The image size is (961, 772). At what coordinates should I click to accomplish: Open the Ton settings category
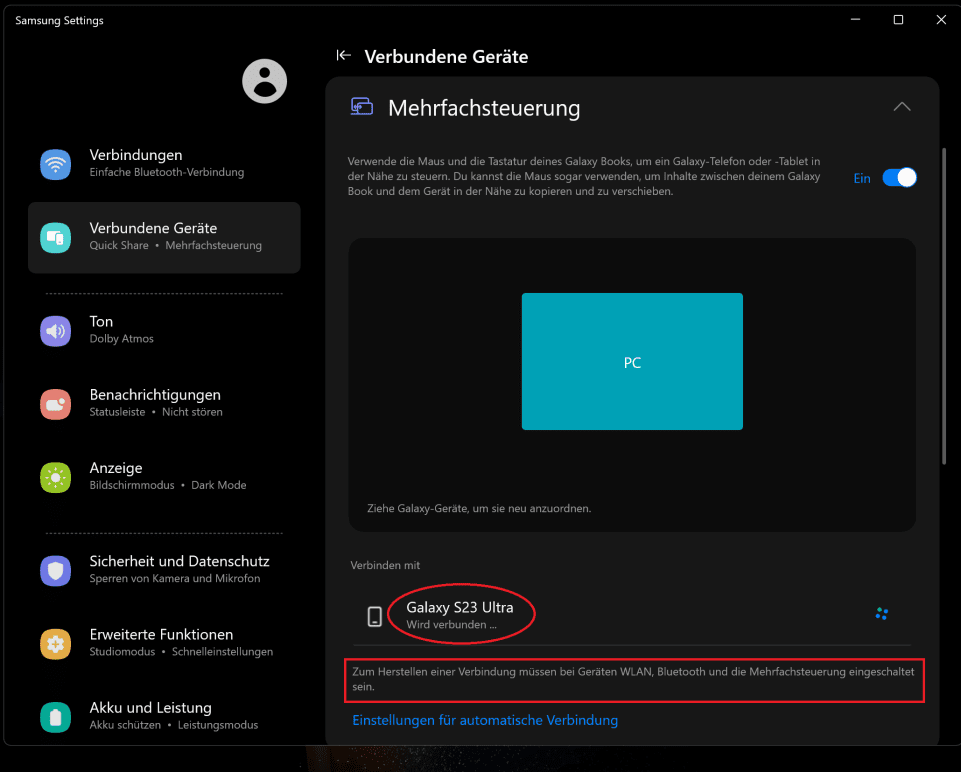point(164,331)
